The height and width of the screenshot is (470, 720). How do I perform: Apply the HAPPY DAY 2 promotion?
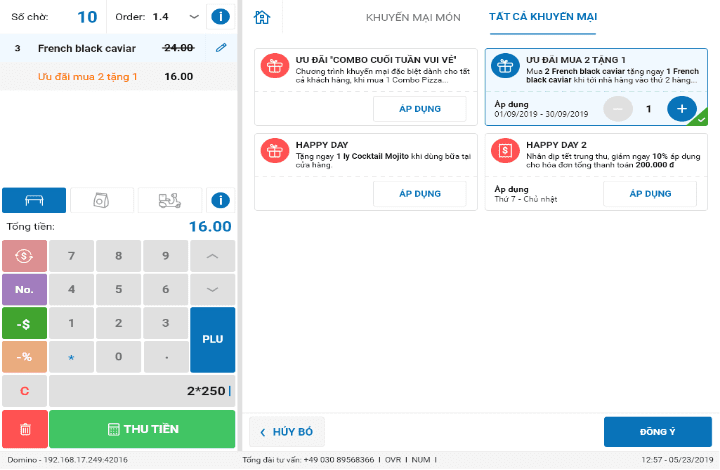[x=649, y=194]
